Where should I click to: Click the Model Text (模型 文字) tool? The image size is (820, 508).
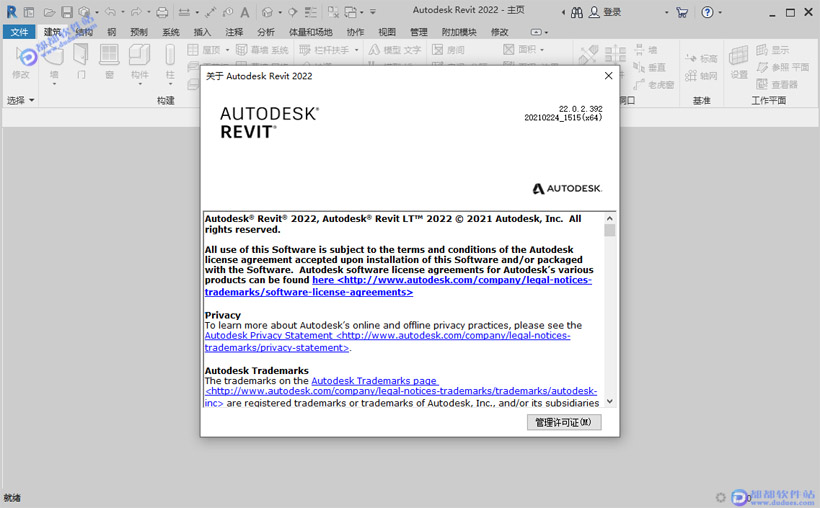tap(395, 50)
